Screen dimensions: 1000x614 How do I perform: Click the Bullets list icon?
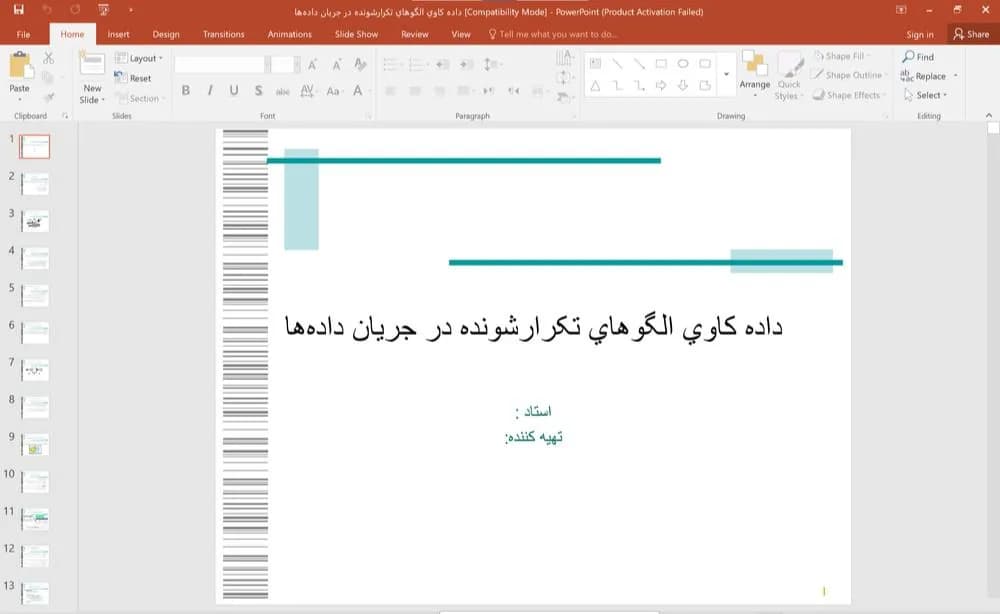tap(391, 64)
